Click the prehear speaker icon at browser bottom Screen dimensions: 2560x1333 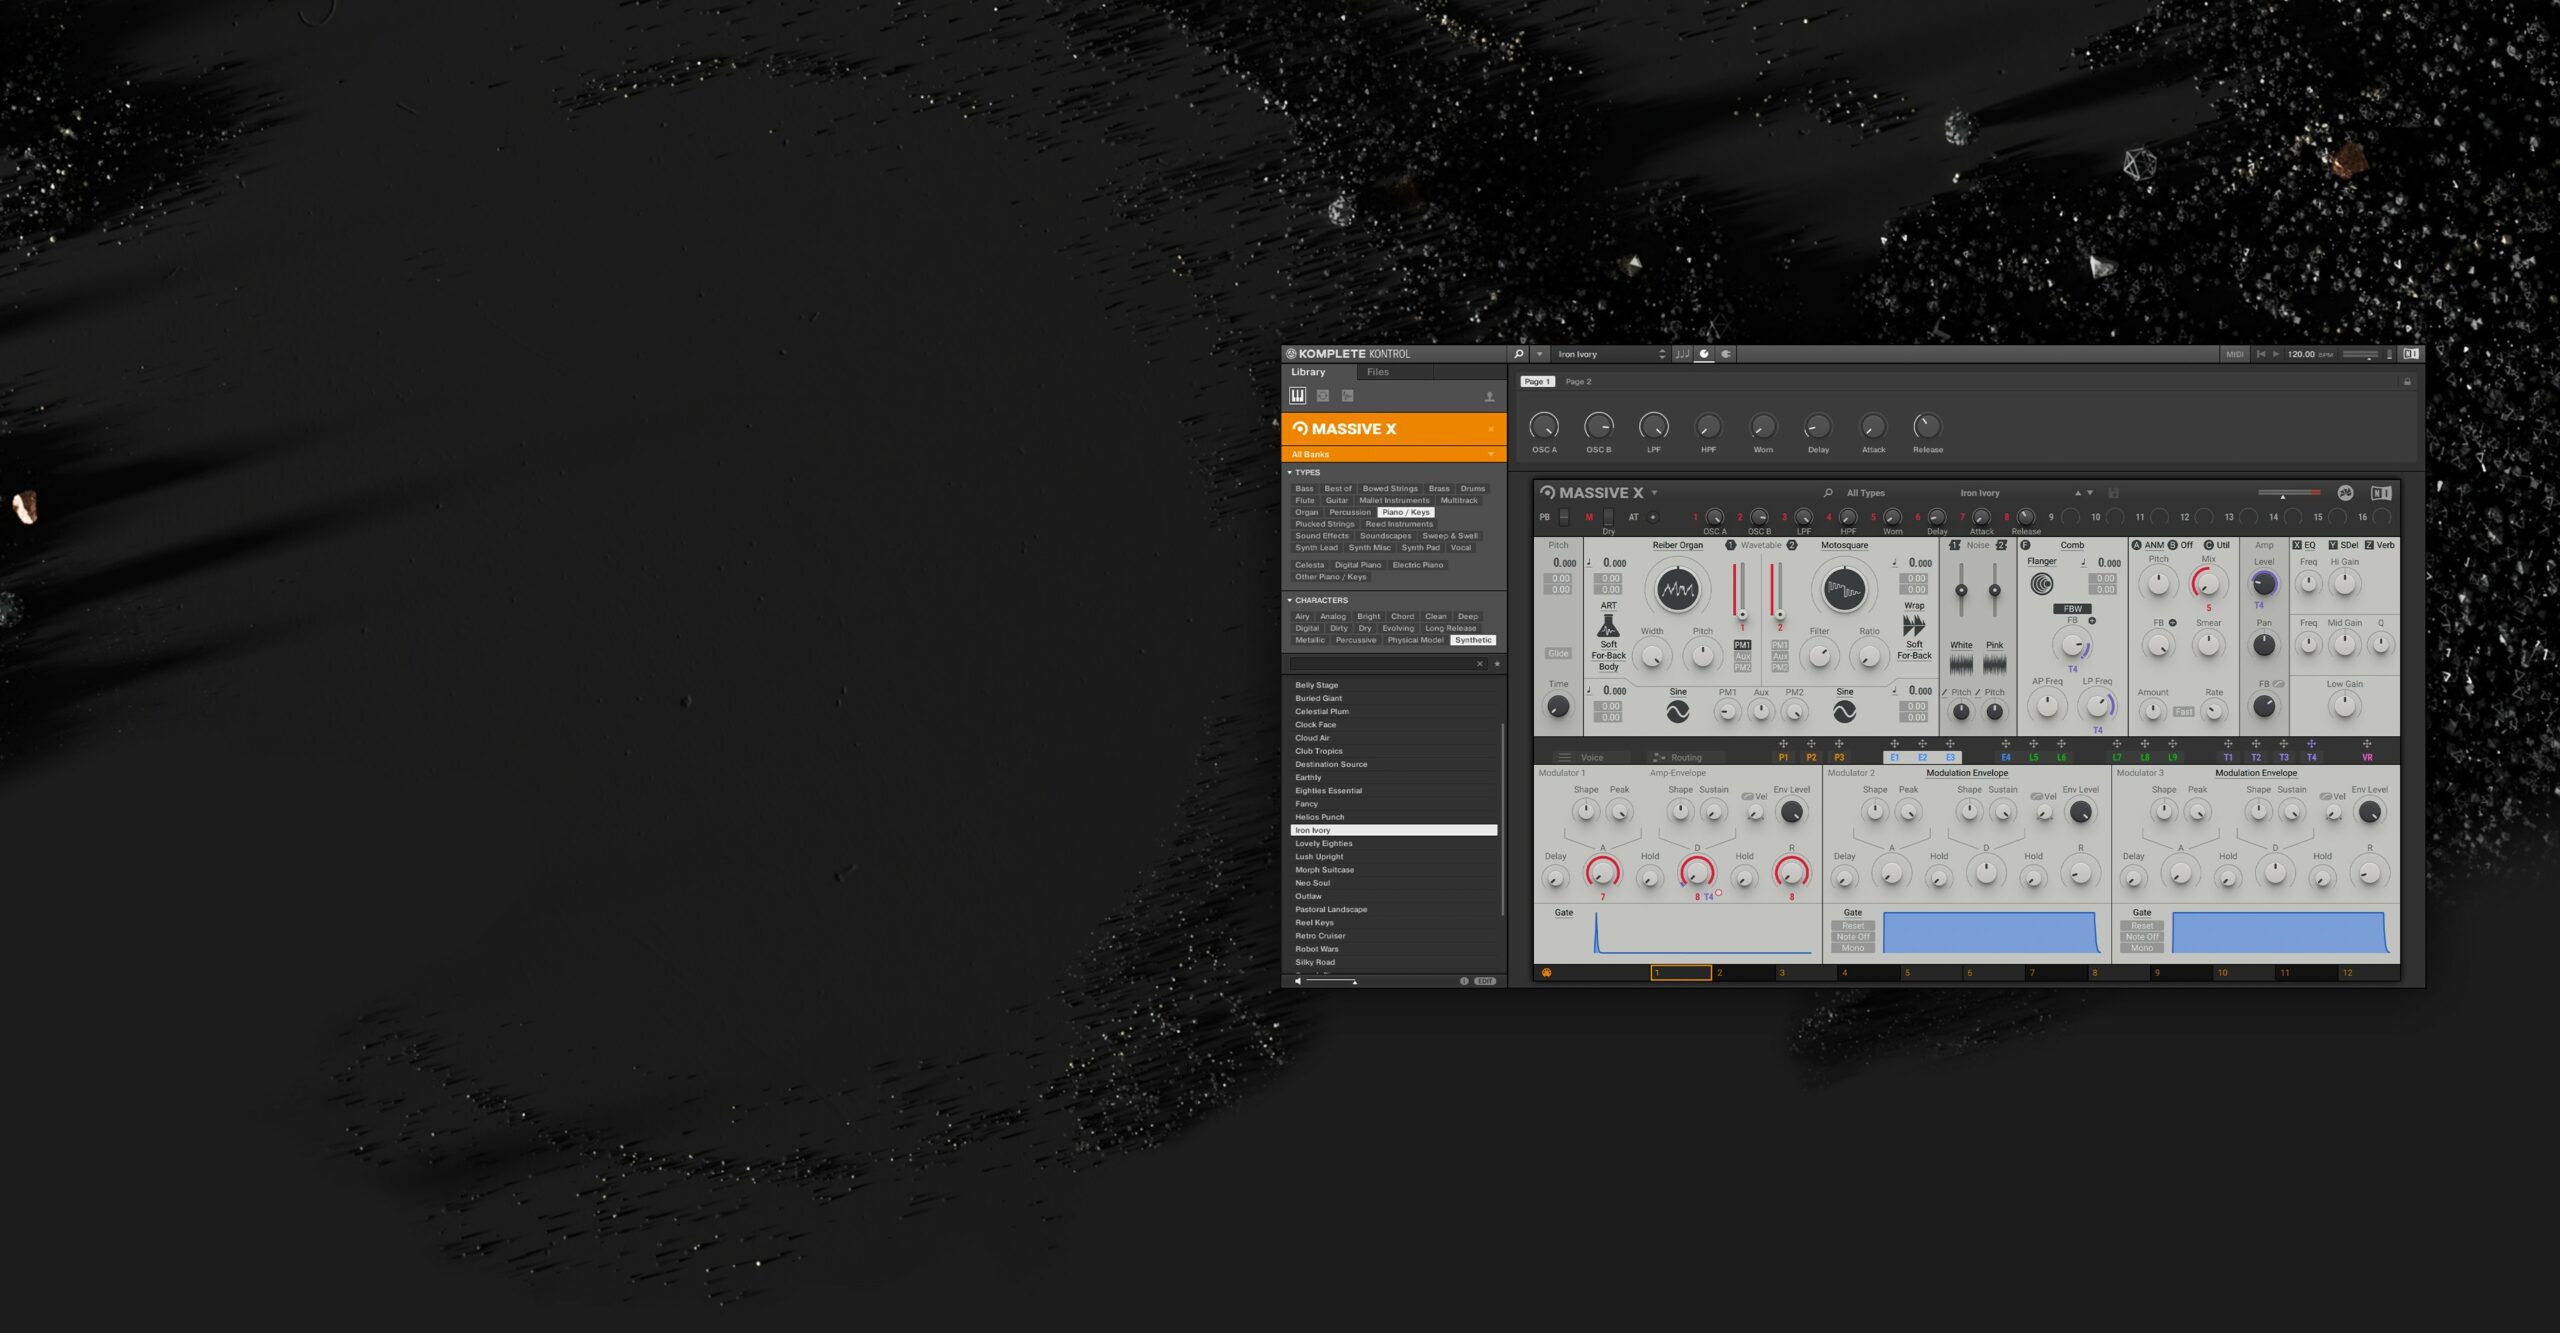click(x=1298, y=981)
